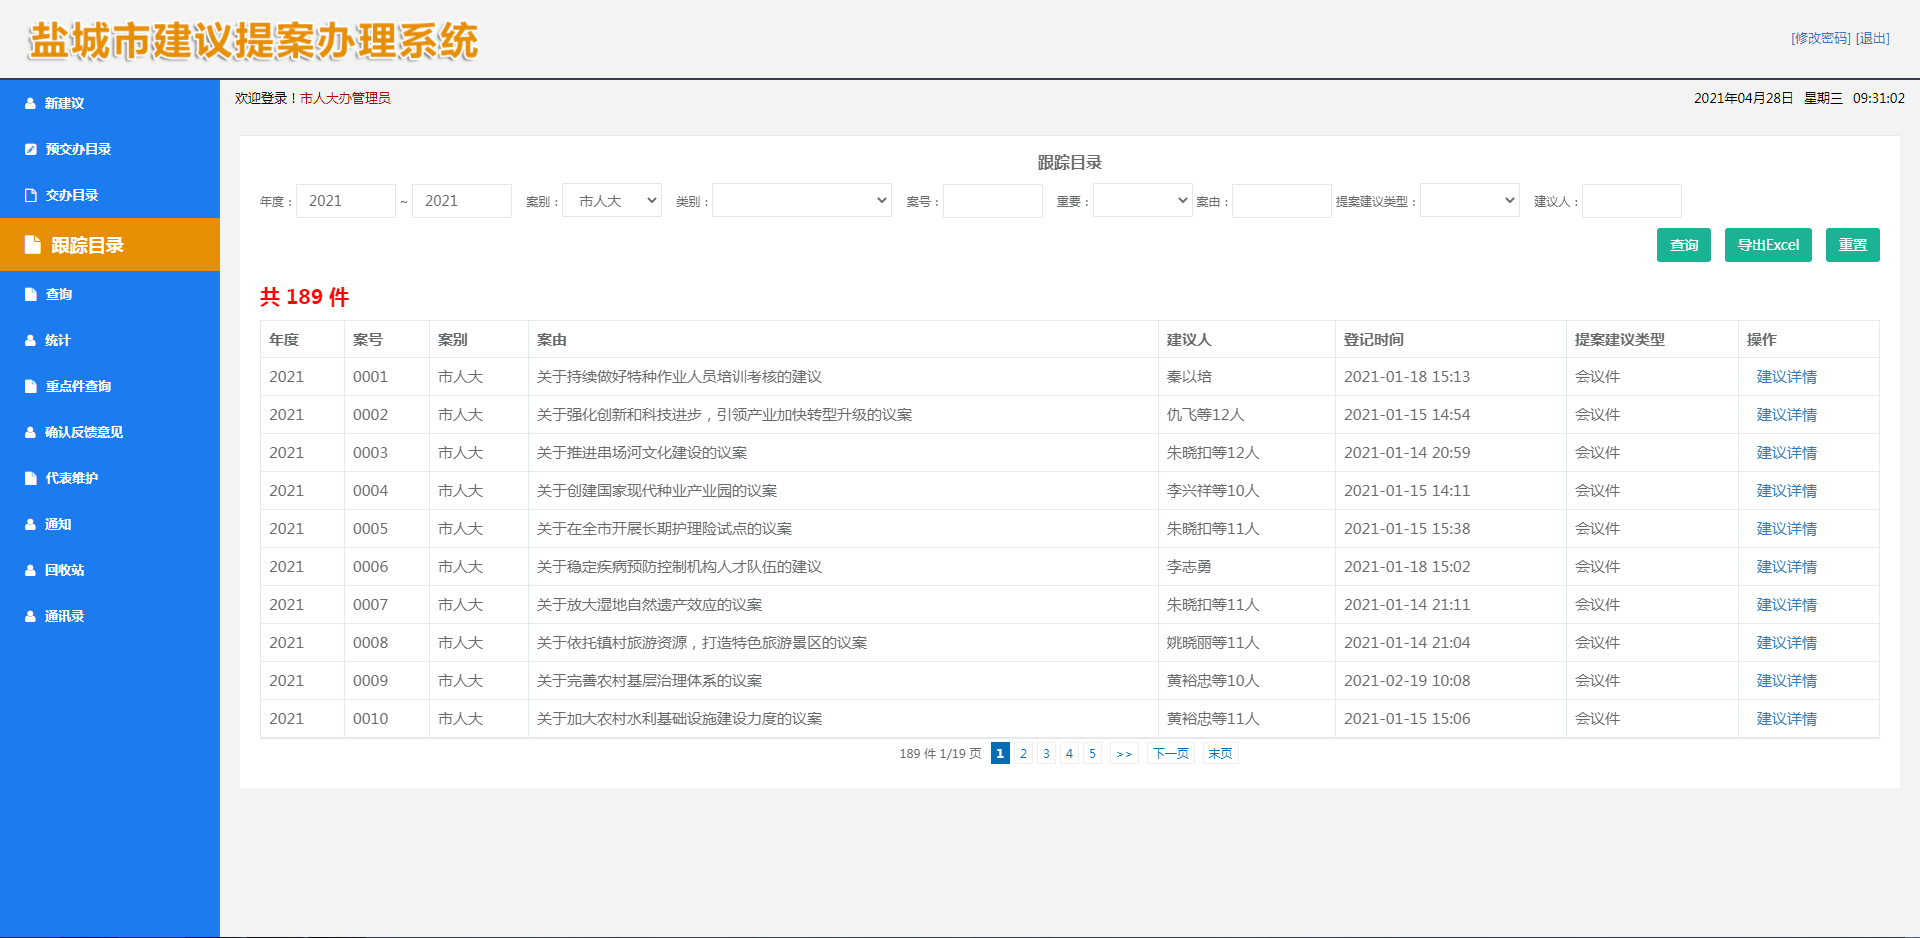The height and width of the screenshot is (938, 1920).
Task: Click the person icon beside 新建议
Action: tap(30, 103)
